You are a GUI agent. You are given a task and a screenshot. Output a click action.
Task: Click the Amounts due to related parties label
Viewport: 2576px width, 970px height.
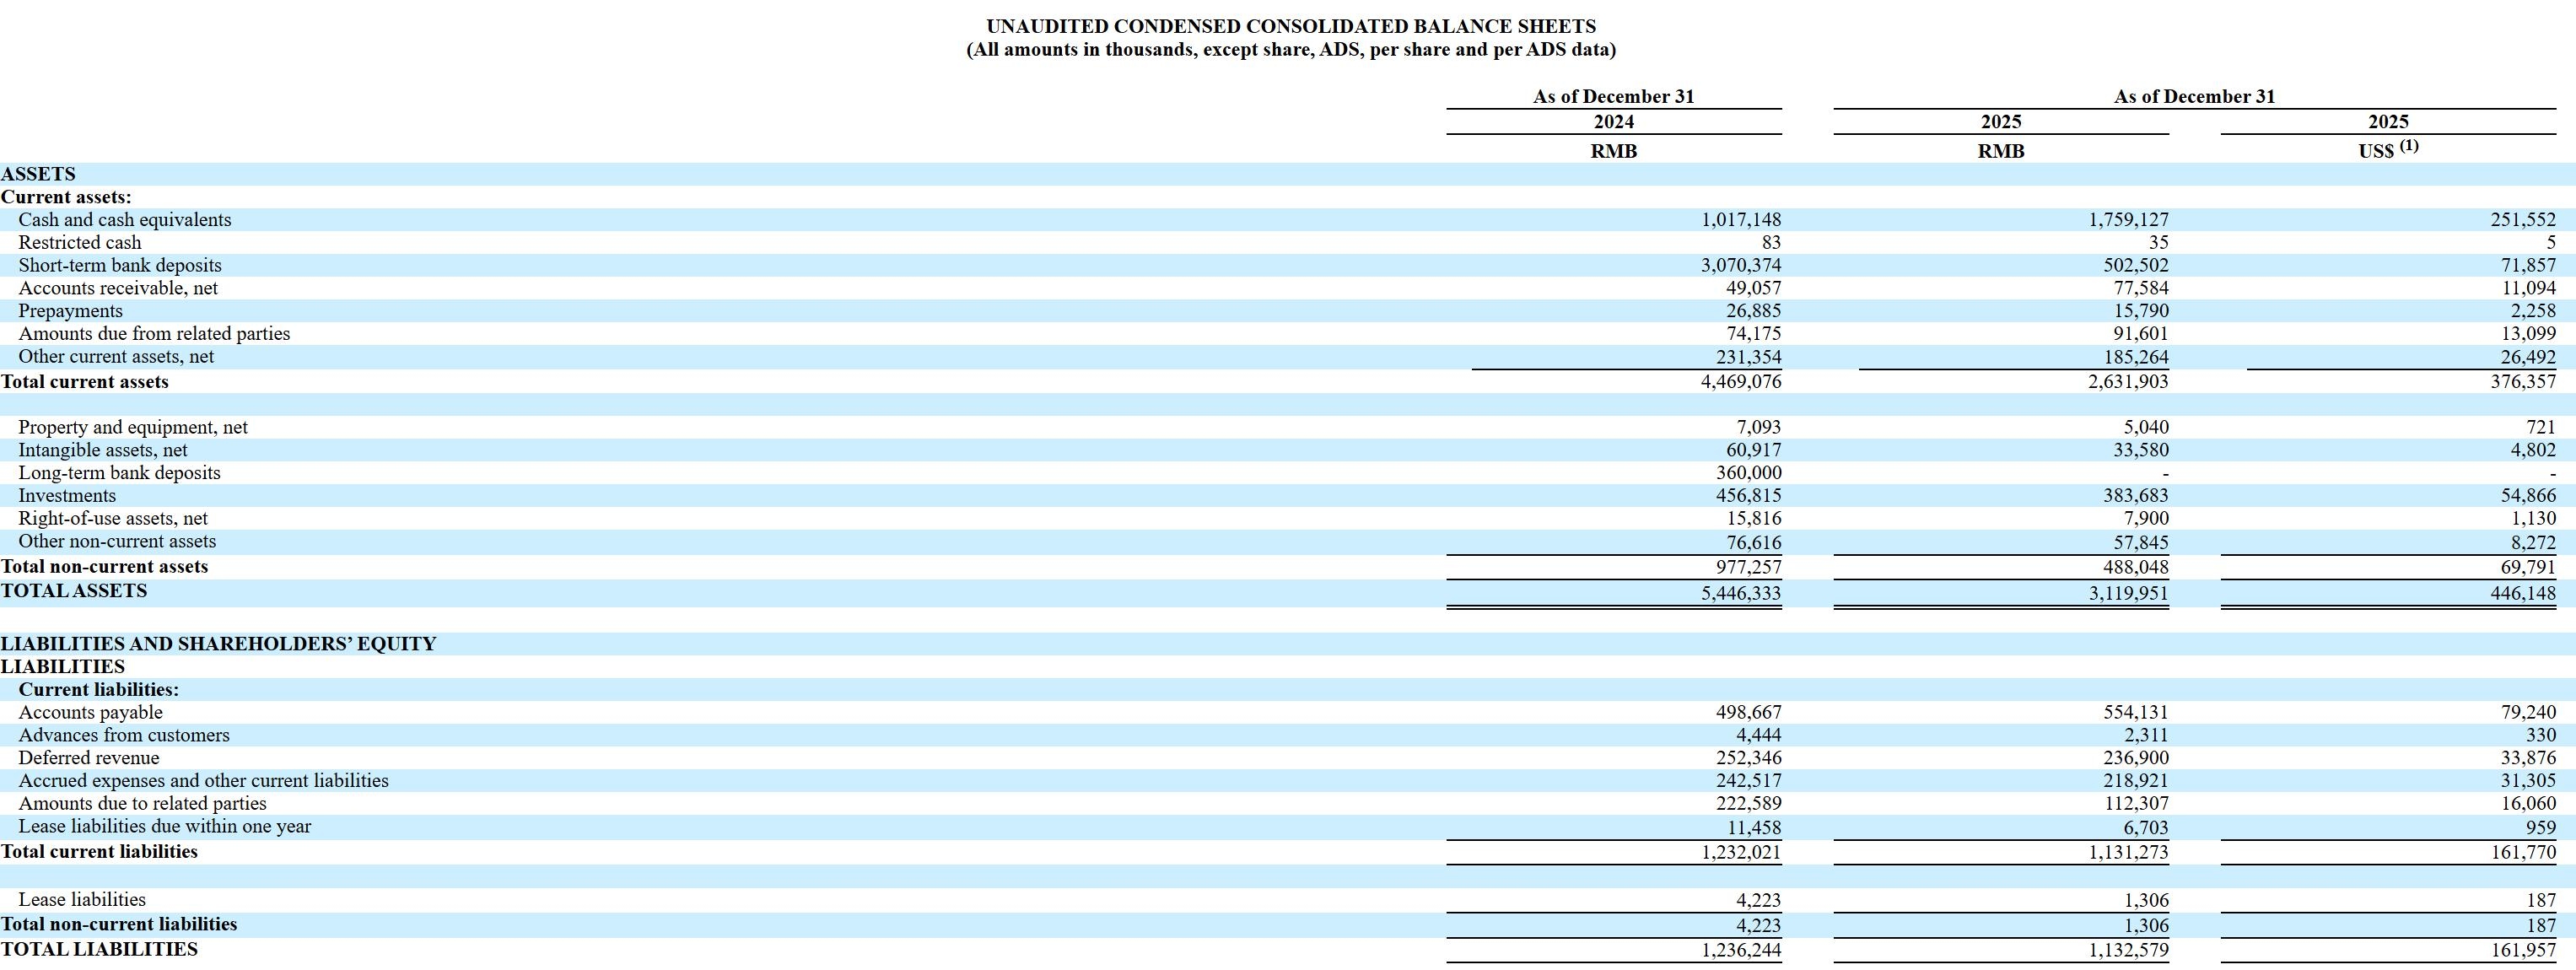point(142,804)
